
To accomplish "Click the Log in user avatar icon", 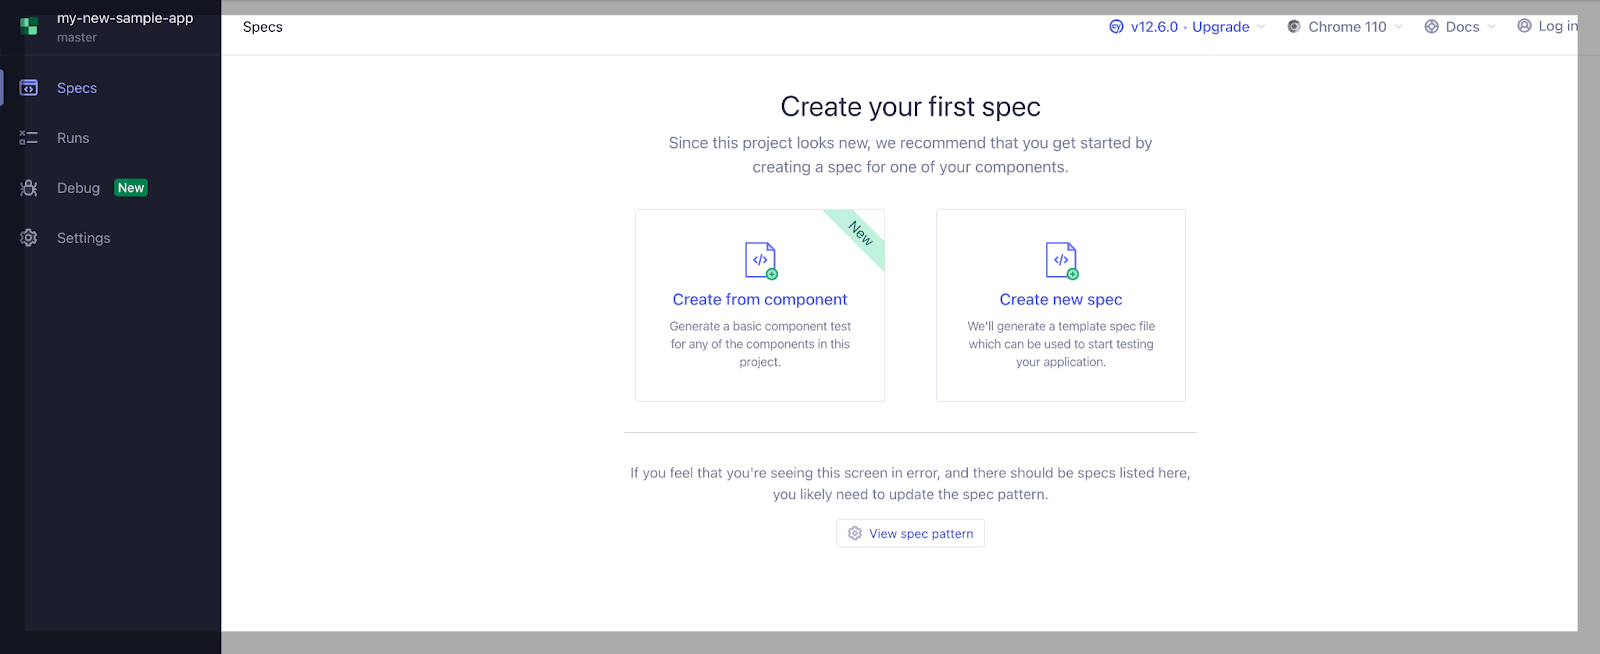I will (x=1524, y=26).
